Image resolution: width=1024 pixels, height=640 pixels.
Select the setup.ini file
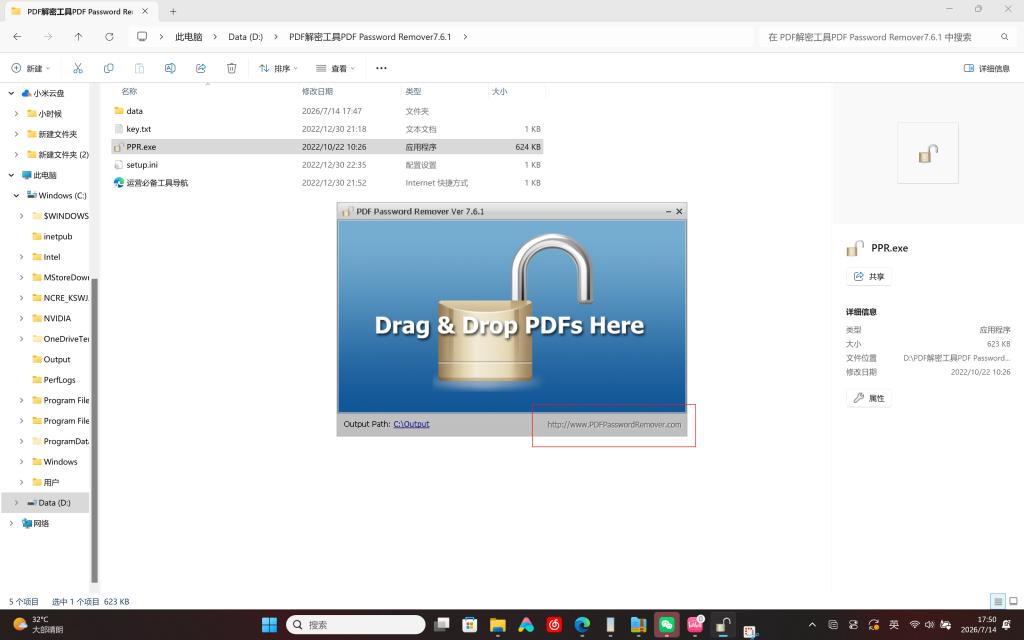327,165
